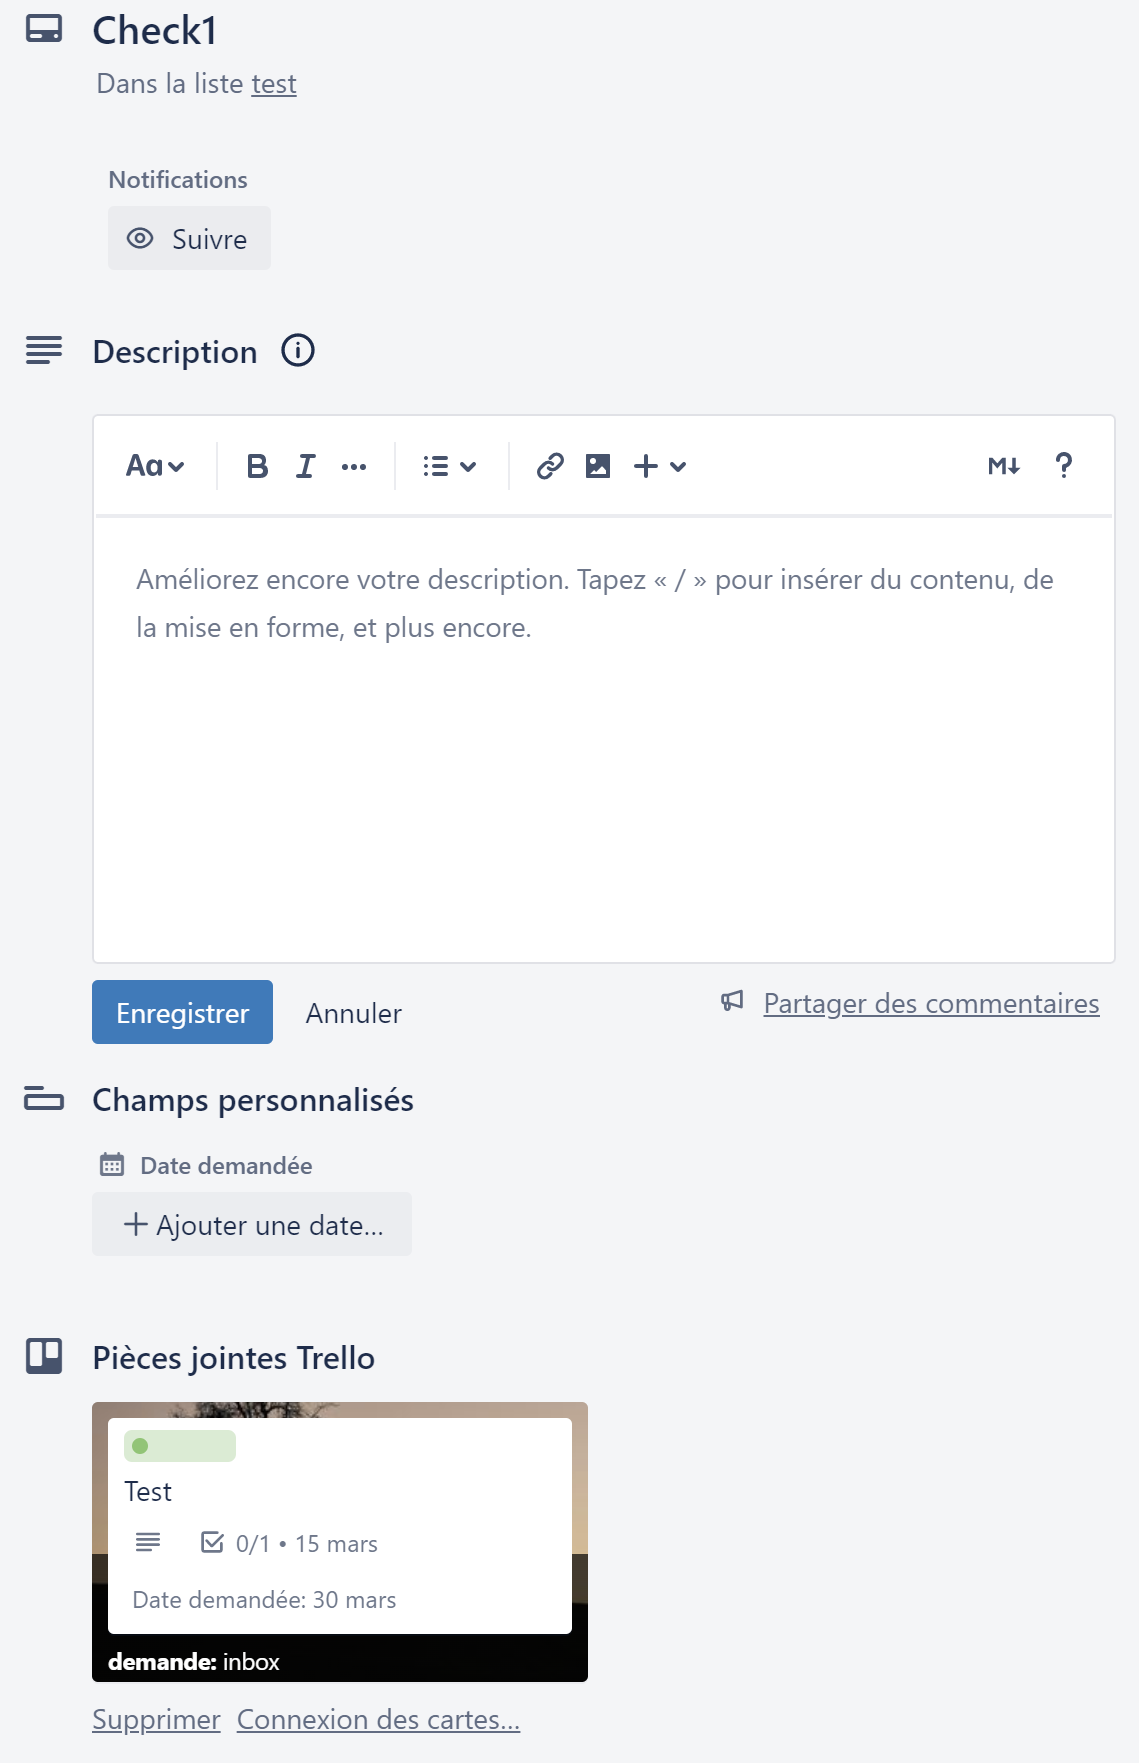Screen dimensions: 1139x1763
Task: Open the attached Test card thumbnail
Action: click(x=340, y=1541)
